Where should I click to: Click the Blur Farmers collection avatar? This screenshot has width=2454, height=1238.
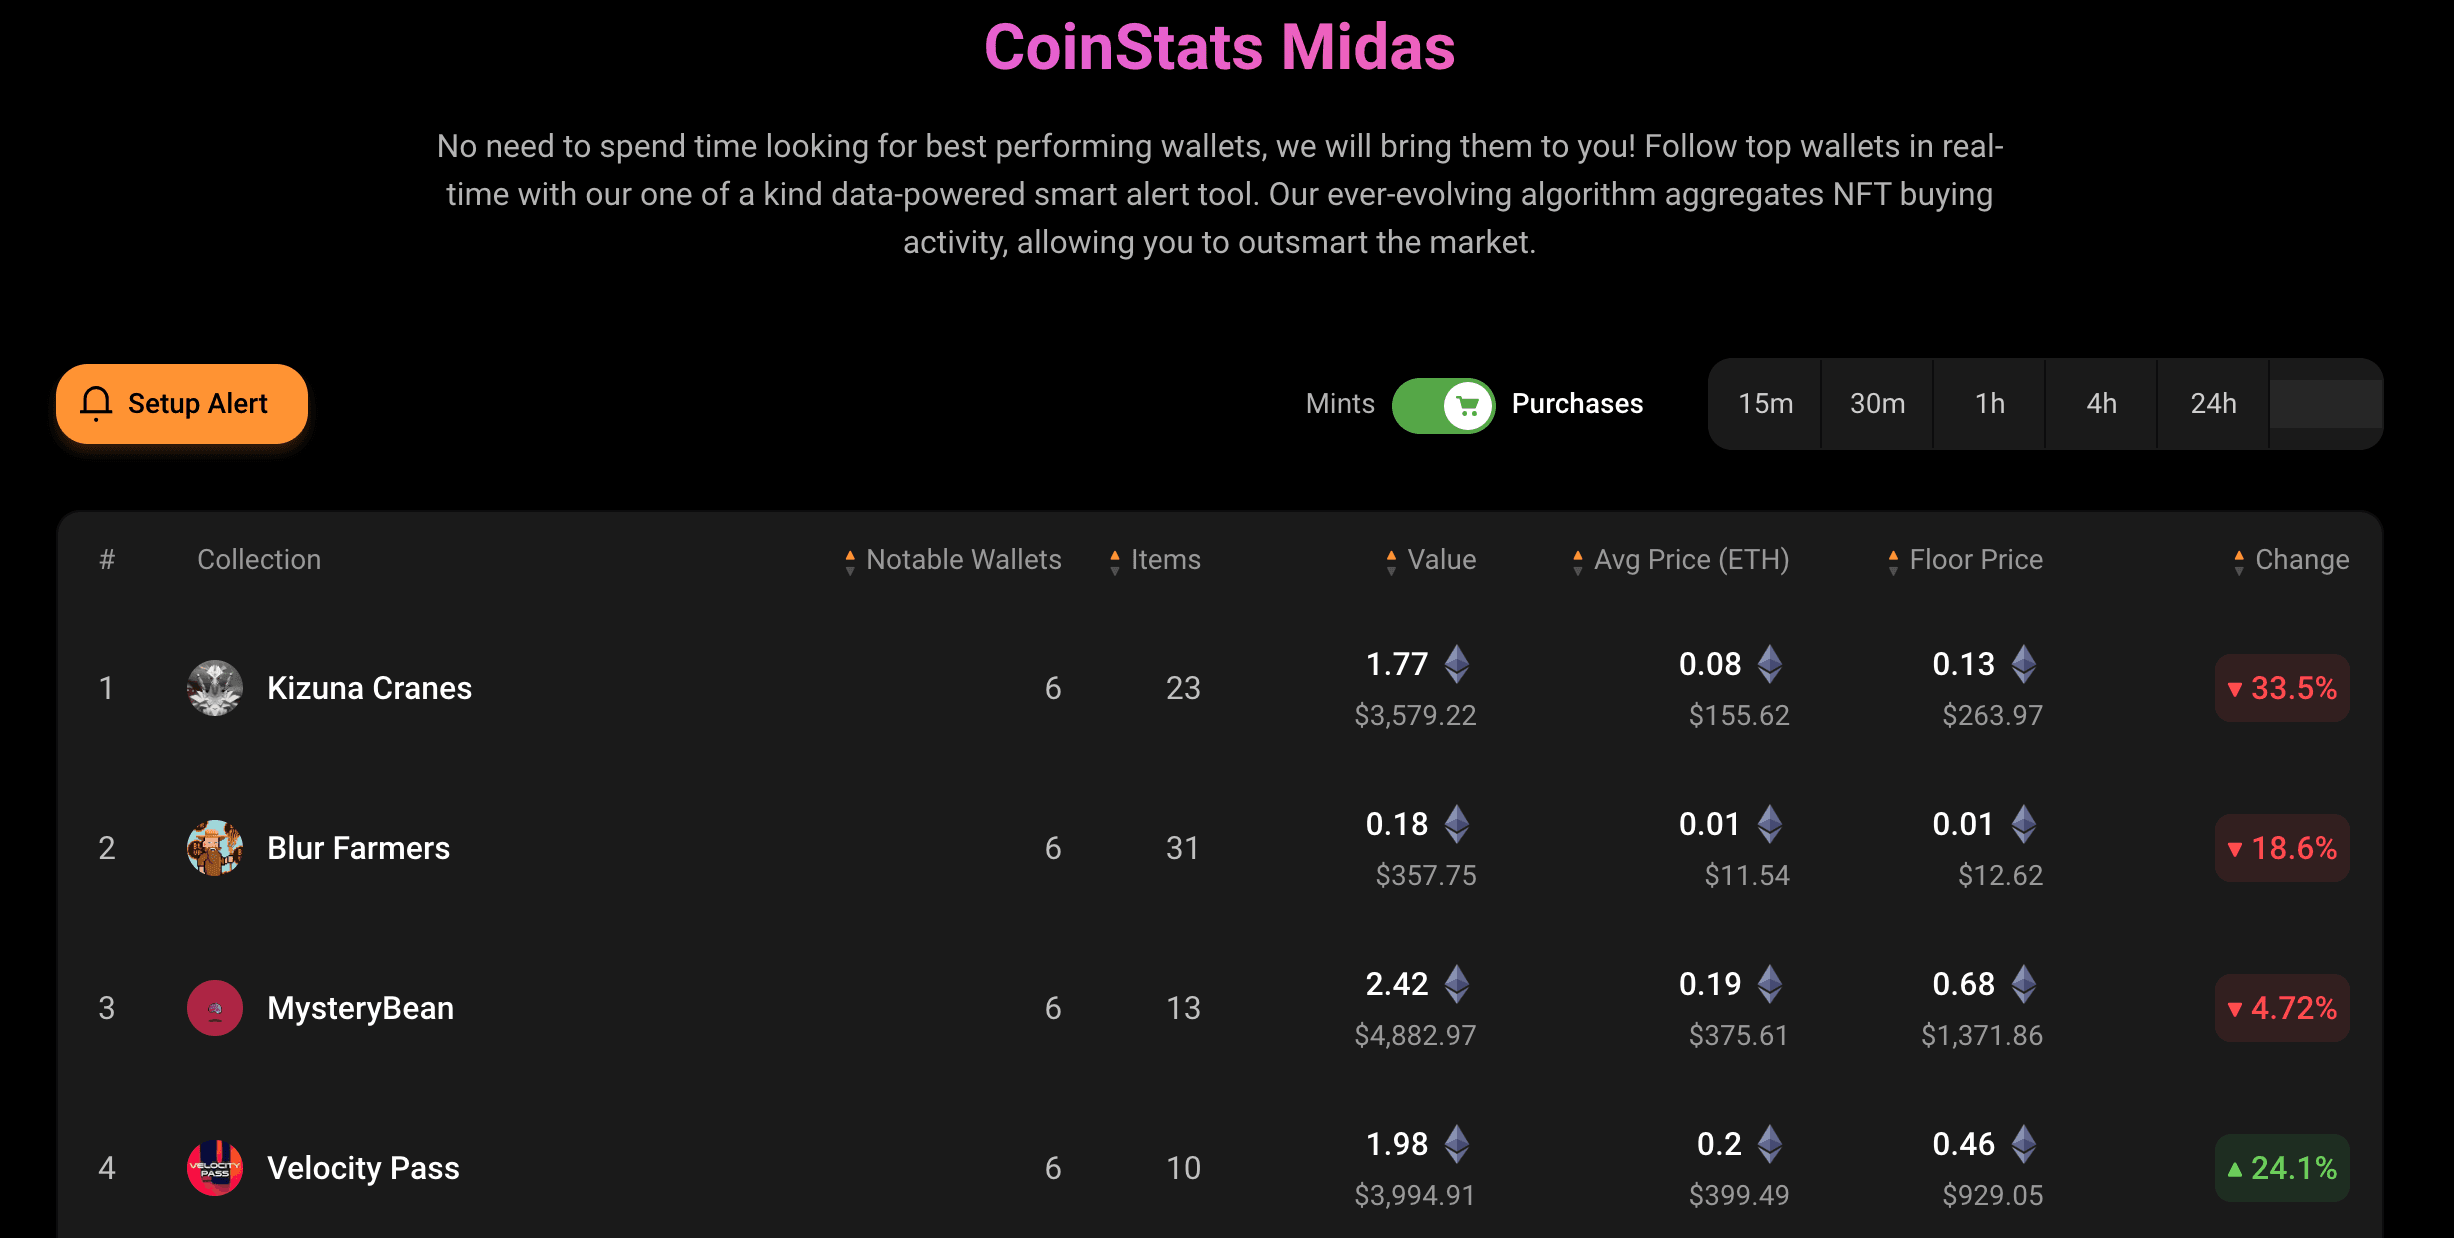[215, 848]
